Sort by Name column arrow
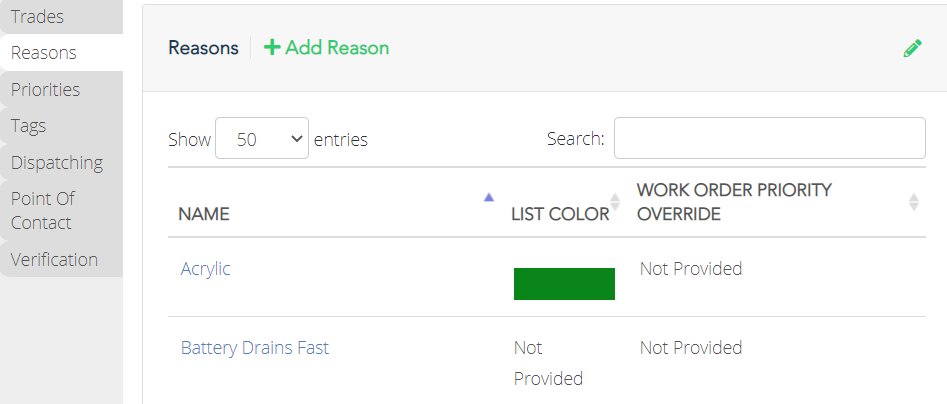 [x=489, y=197]
